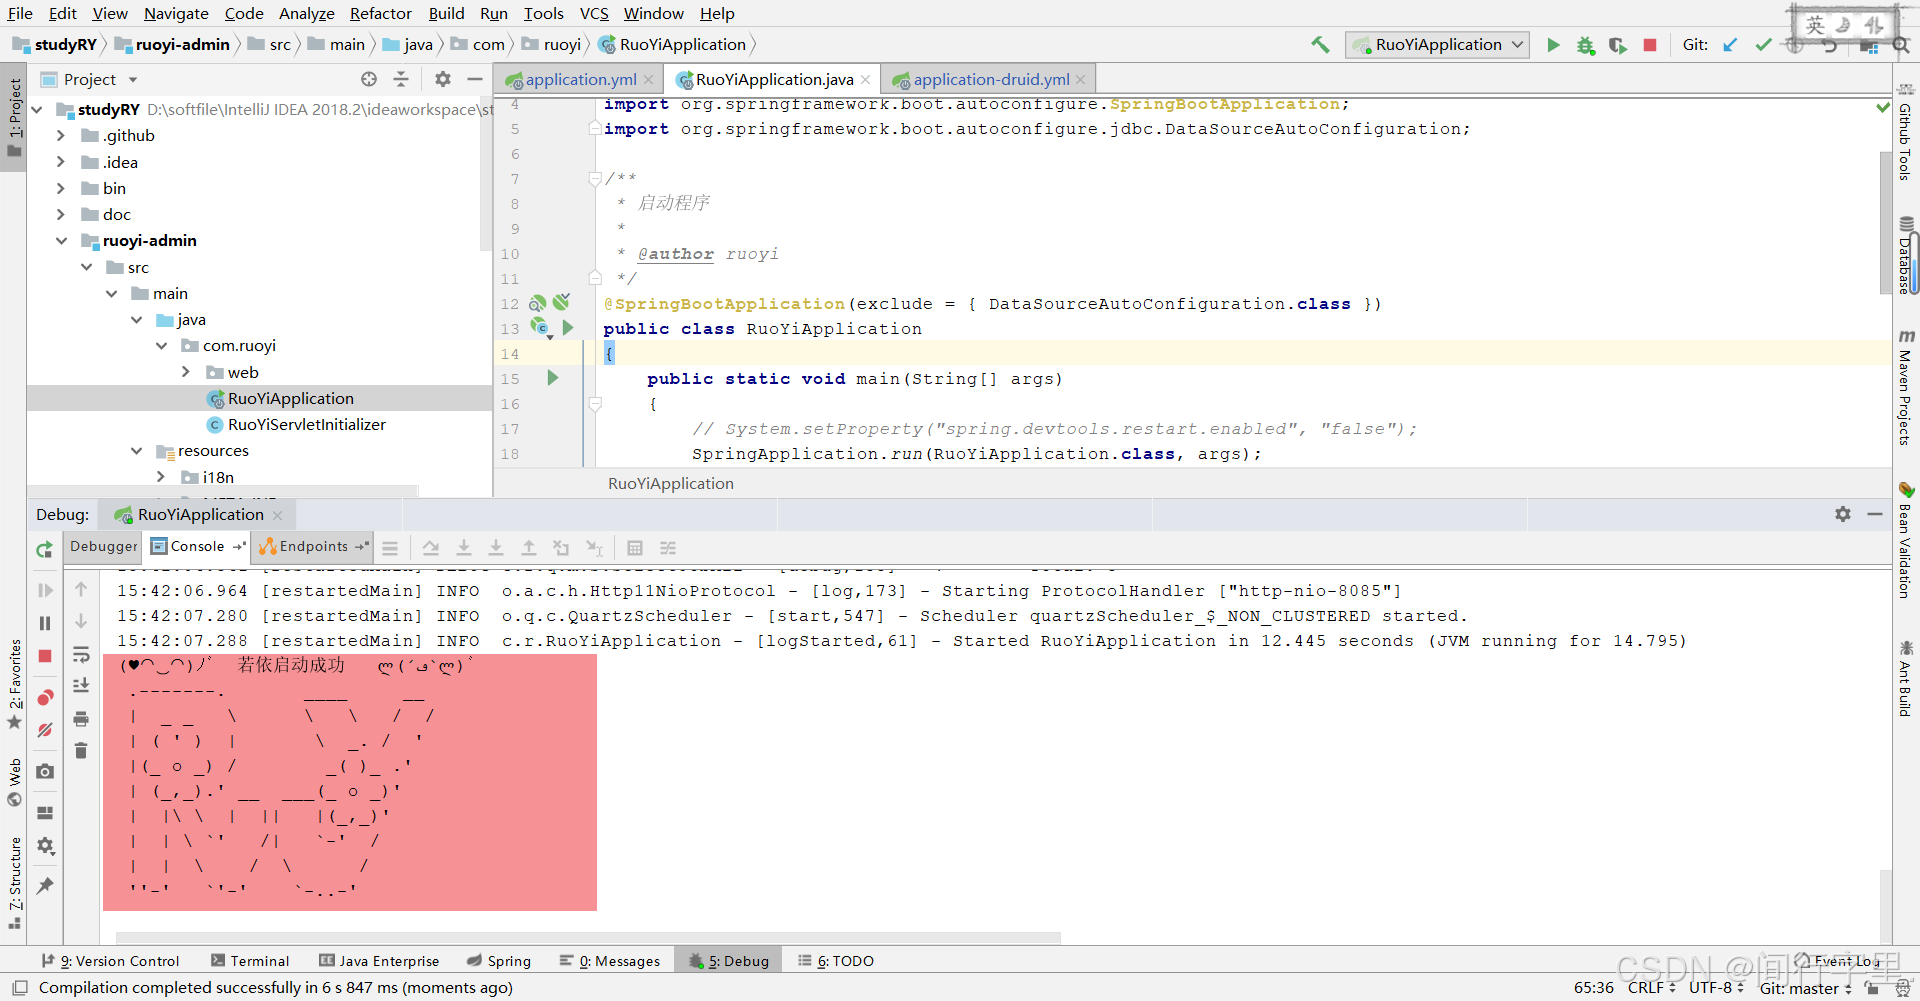
Task: Click UTF-8 encoding in status bar
Action: [x=1716, y=988]
